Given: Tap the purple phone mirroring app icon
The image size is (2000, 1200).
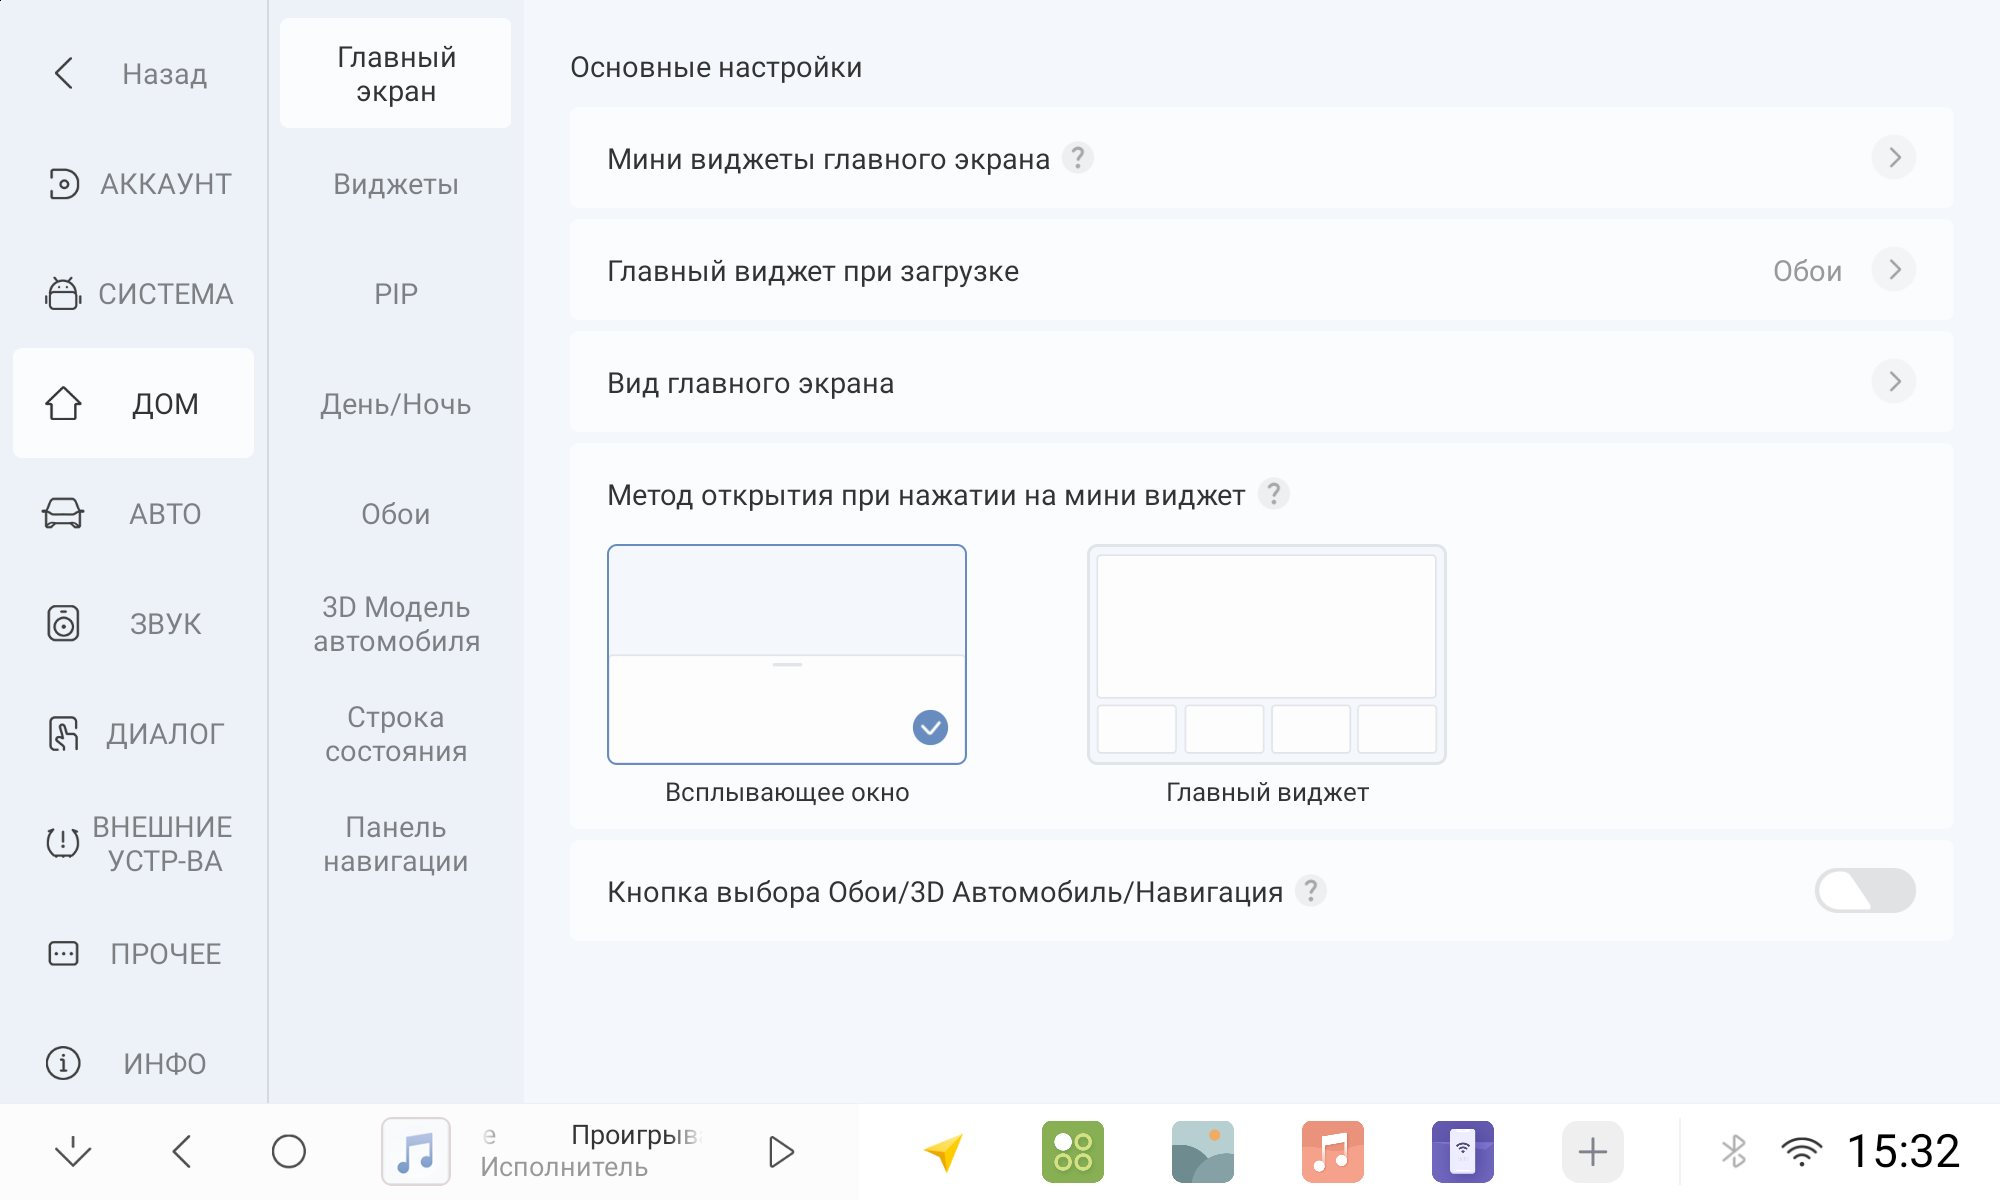Looking at the screenshot, I should tap(1462, 1152).
